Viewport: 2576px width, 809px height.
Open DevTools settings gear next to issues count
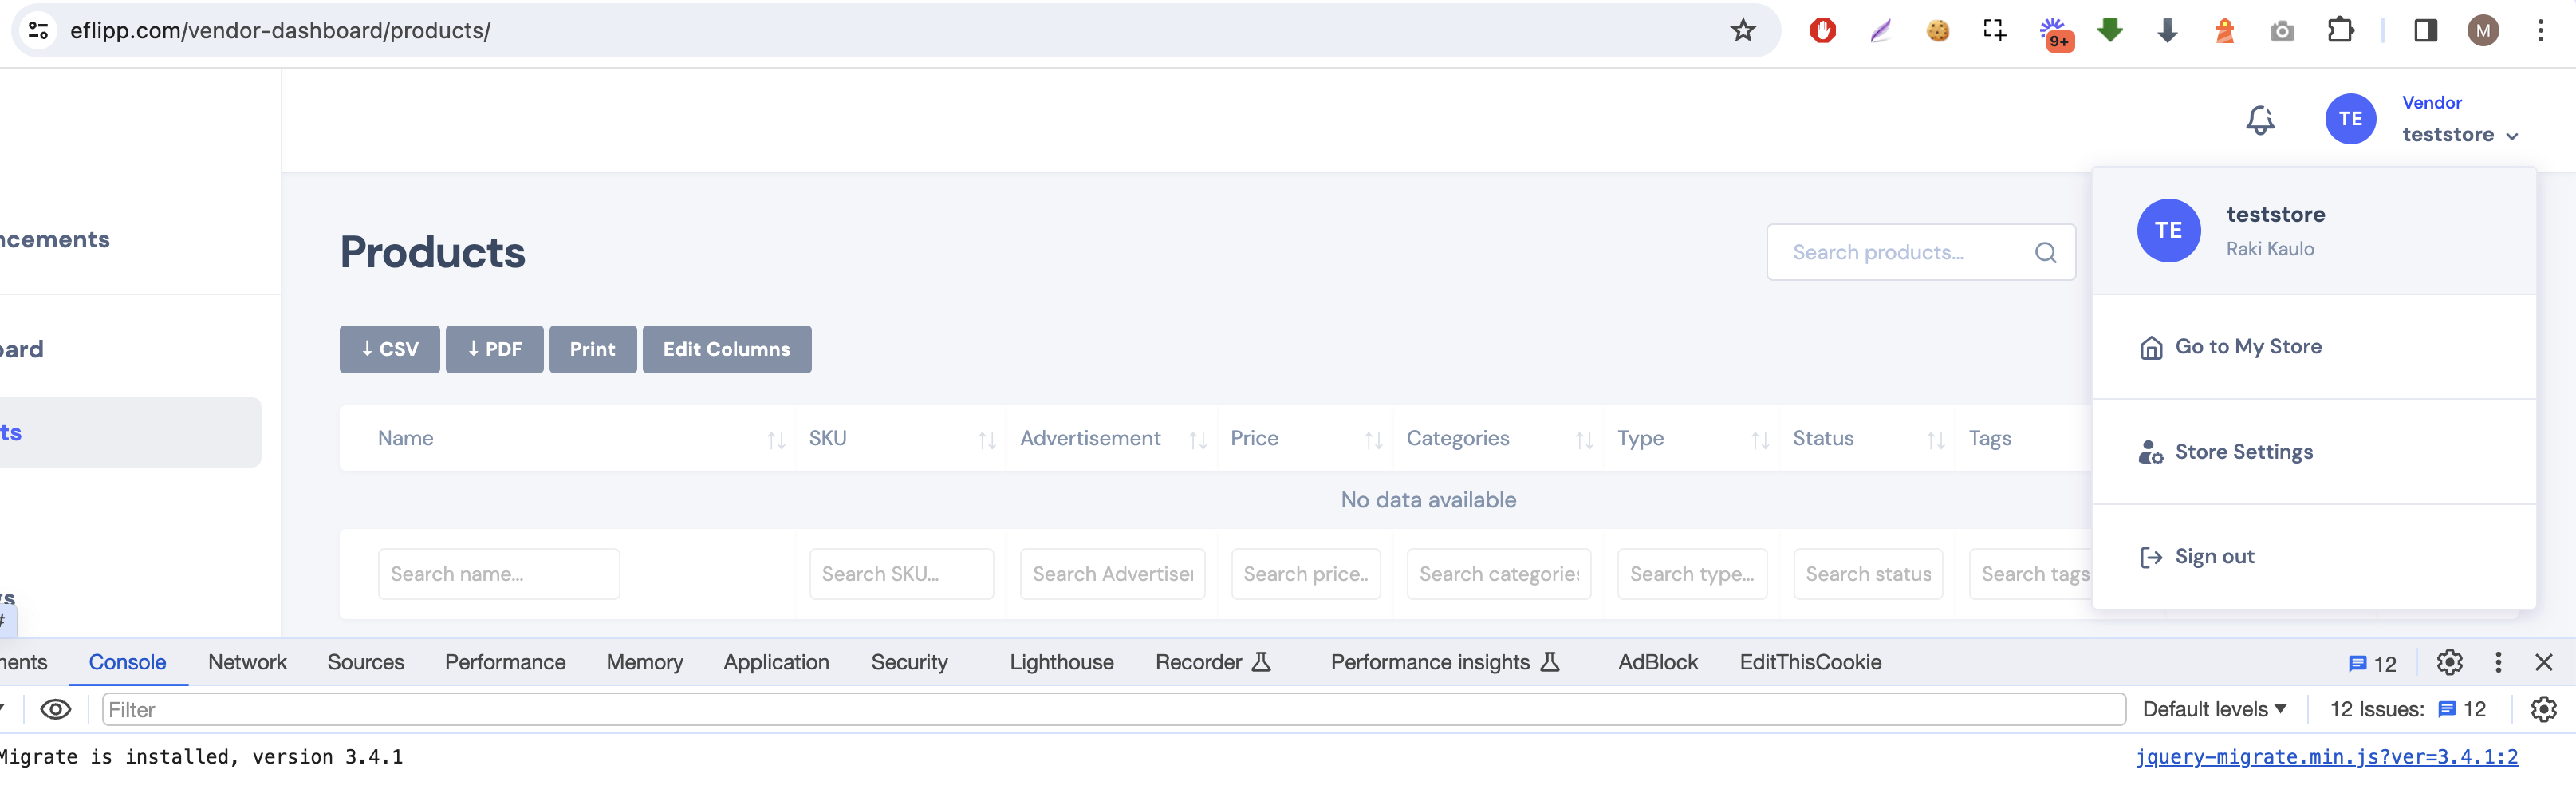click(x=2449, y=662)
